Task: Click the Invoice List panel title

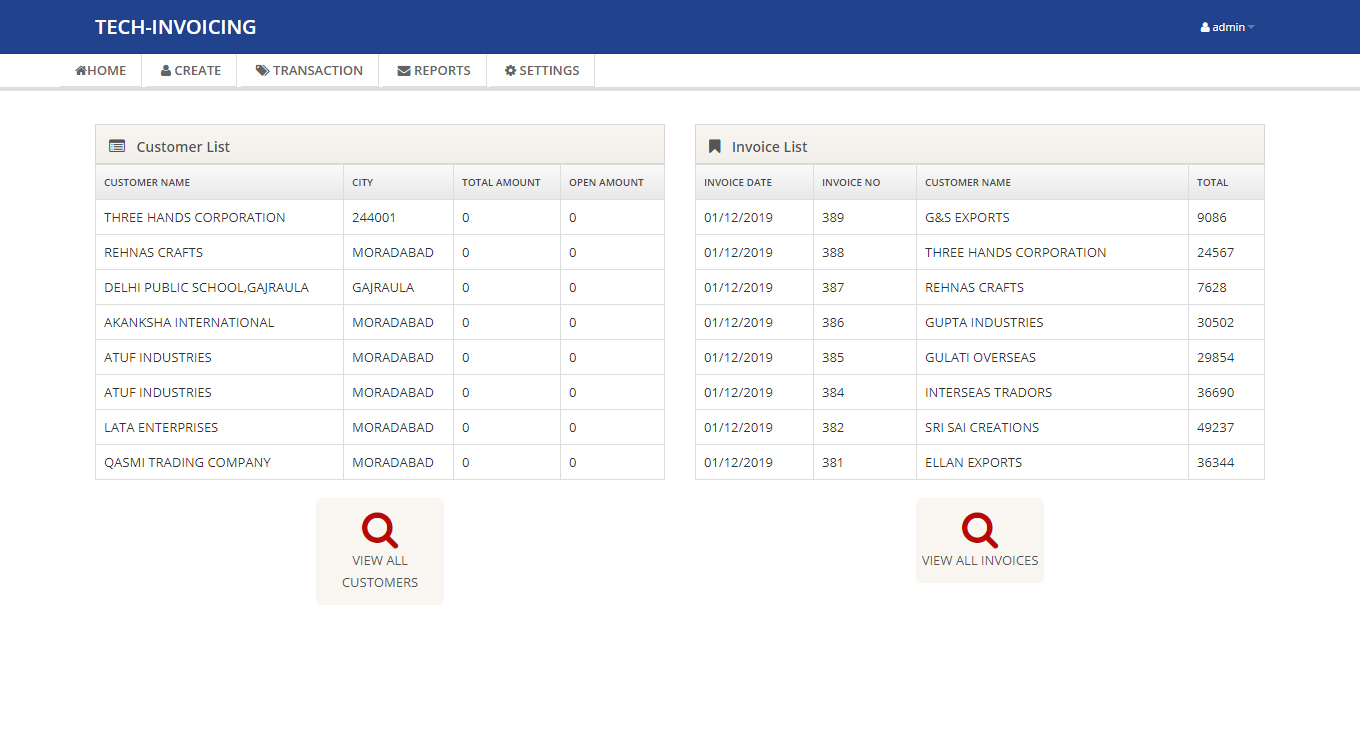Action: pos(769,146)
